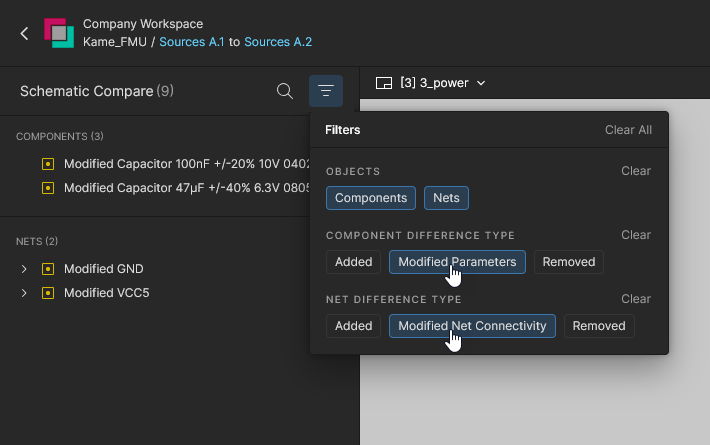The width and height of the screenshot is (710, 445).
Task: Open Sources A.1 link
Action: (192, 42)
